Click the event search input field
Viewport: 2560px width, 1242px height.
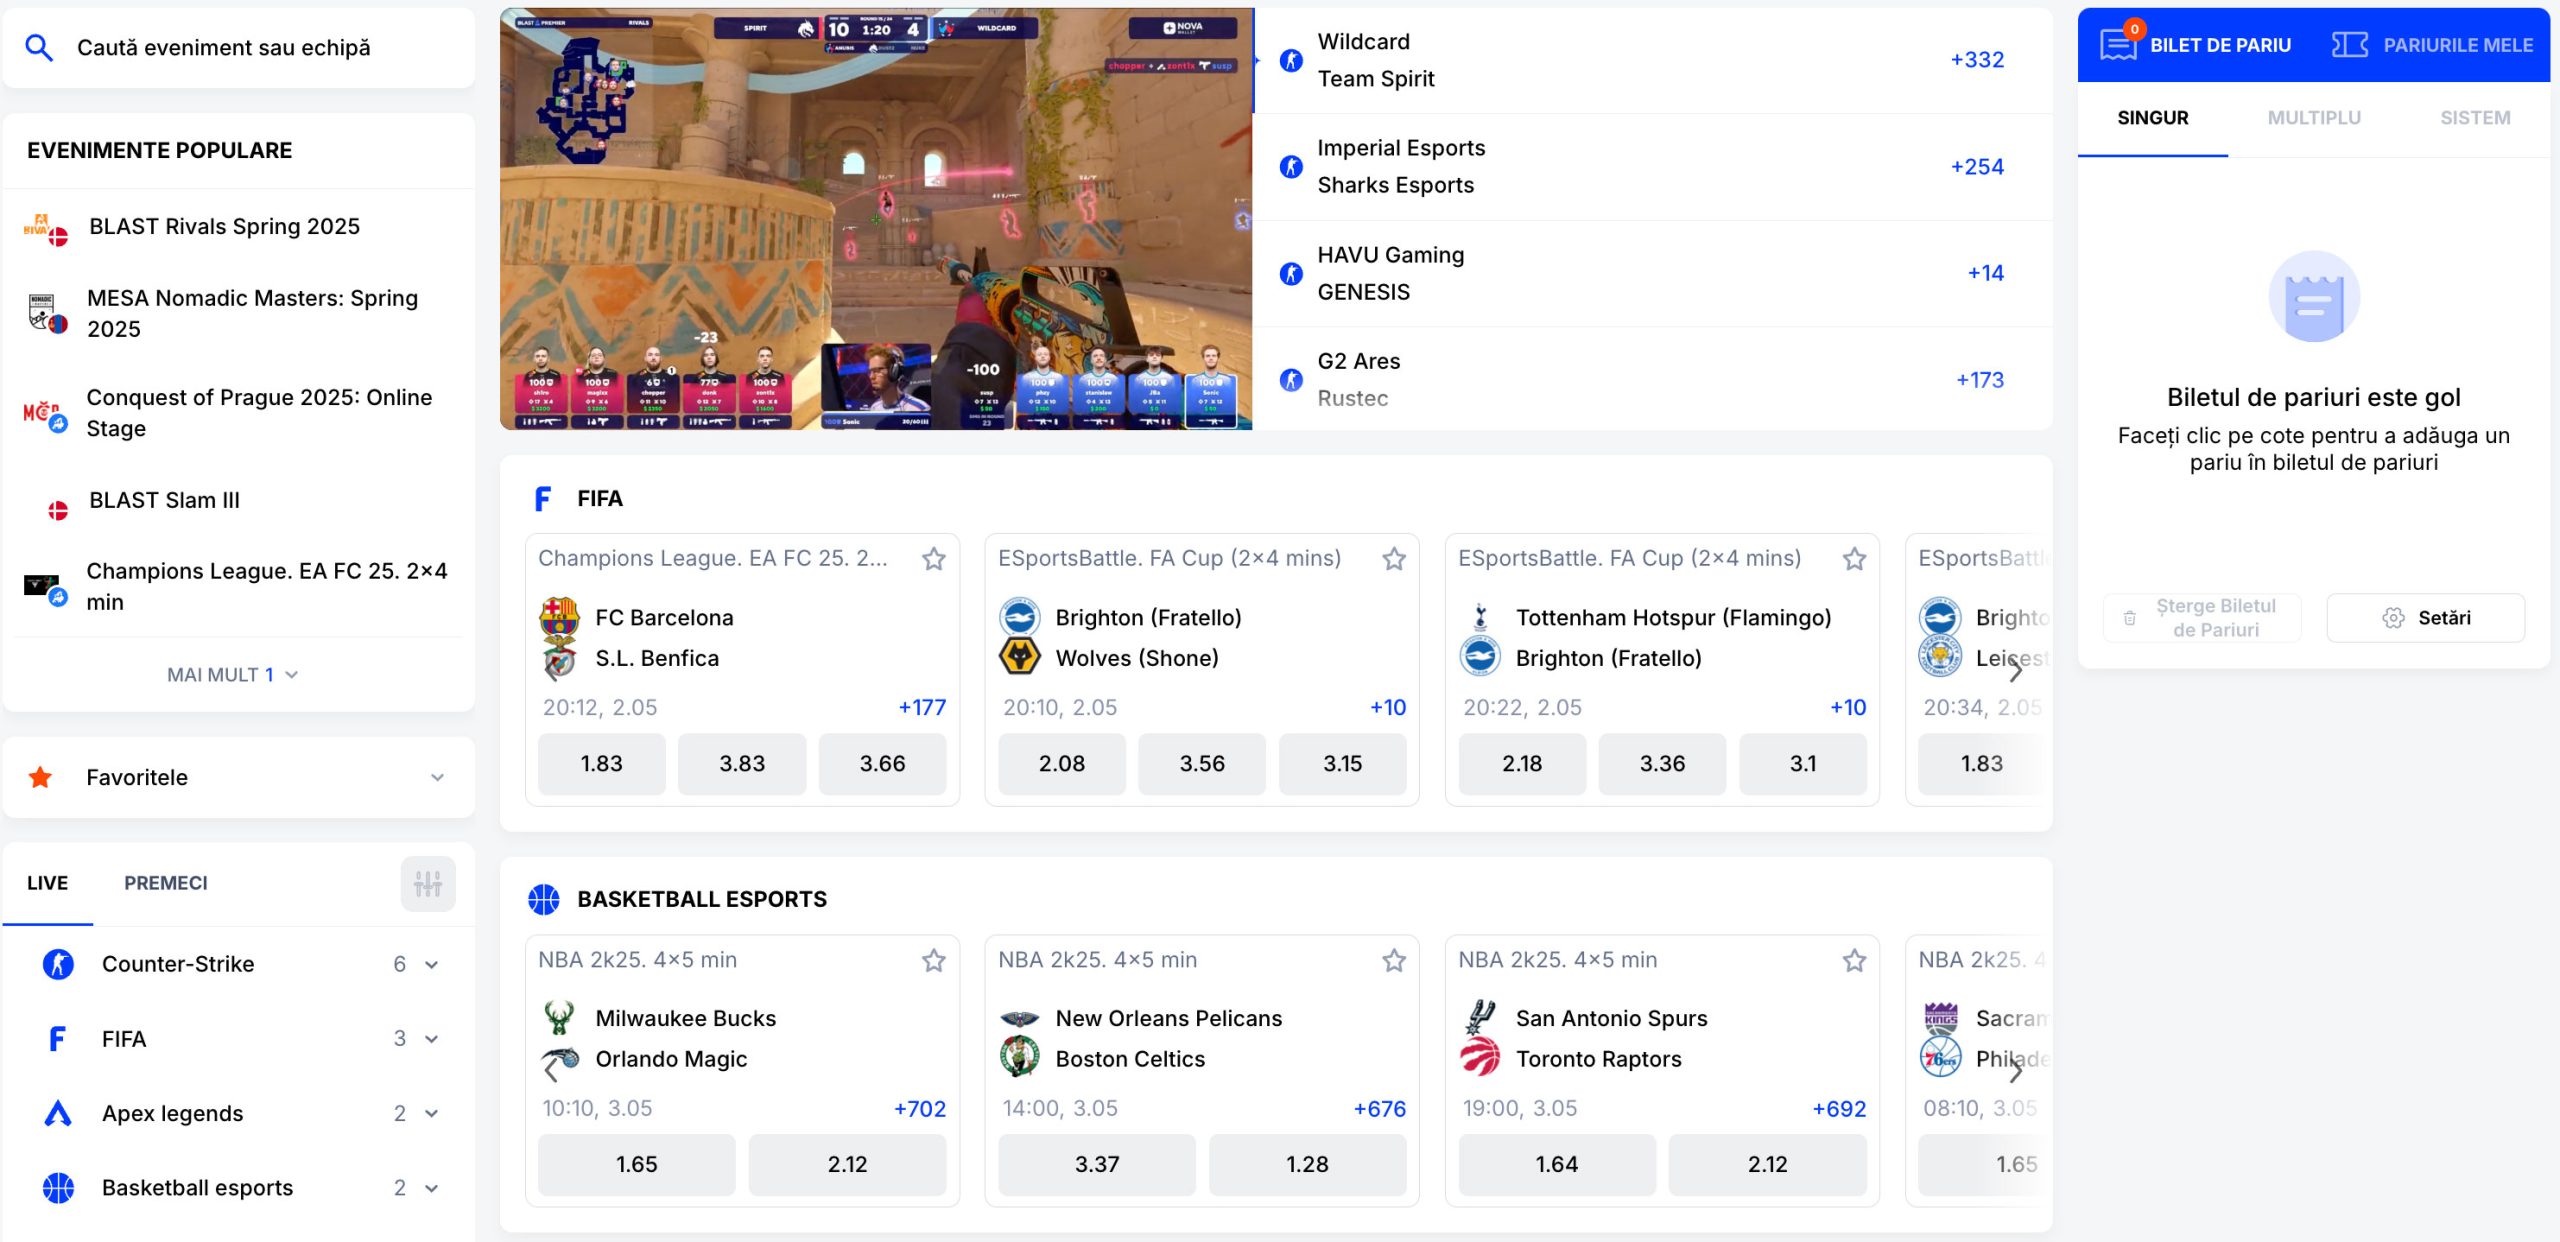pos(239,47)
